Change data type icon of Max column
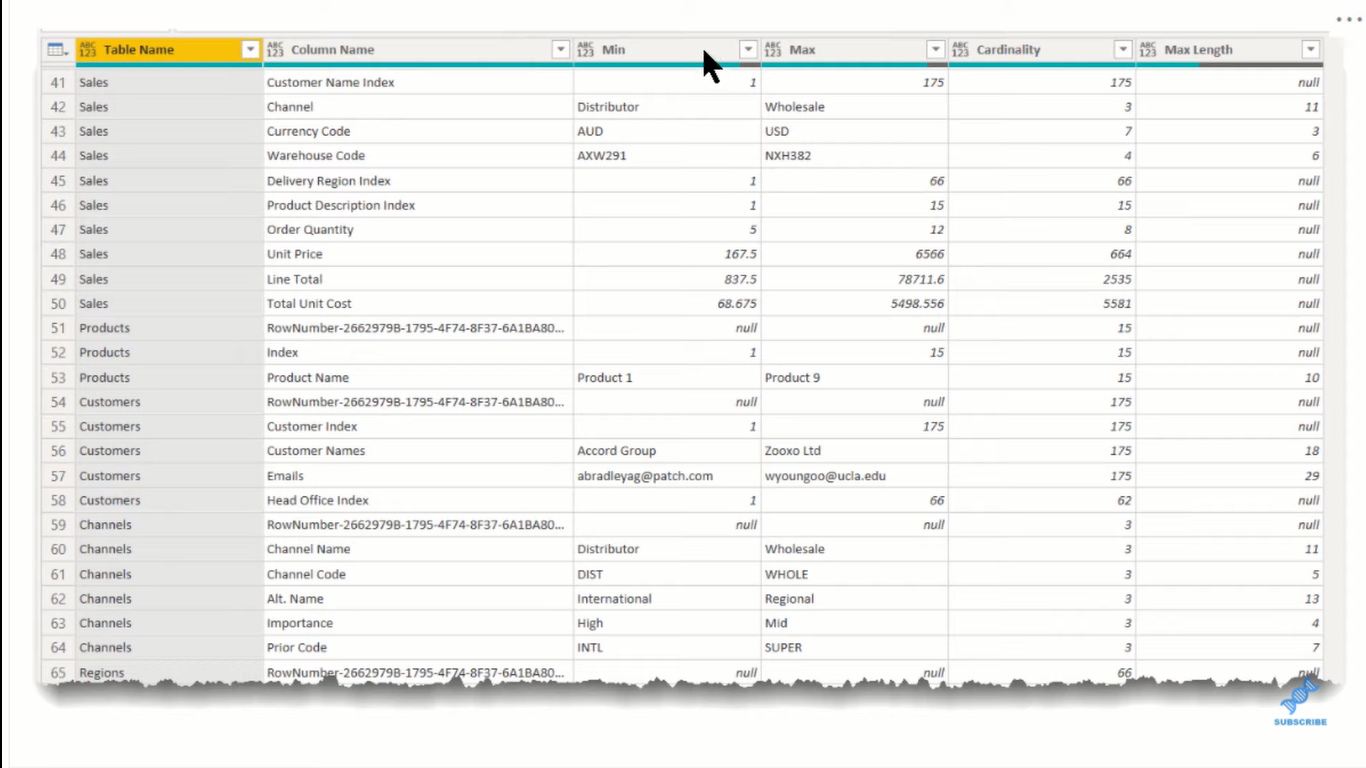This screenshot has width=1366, height=768. pyautogui.click(x=774, y=50)
